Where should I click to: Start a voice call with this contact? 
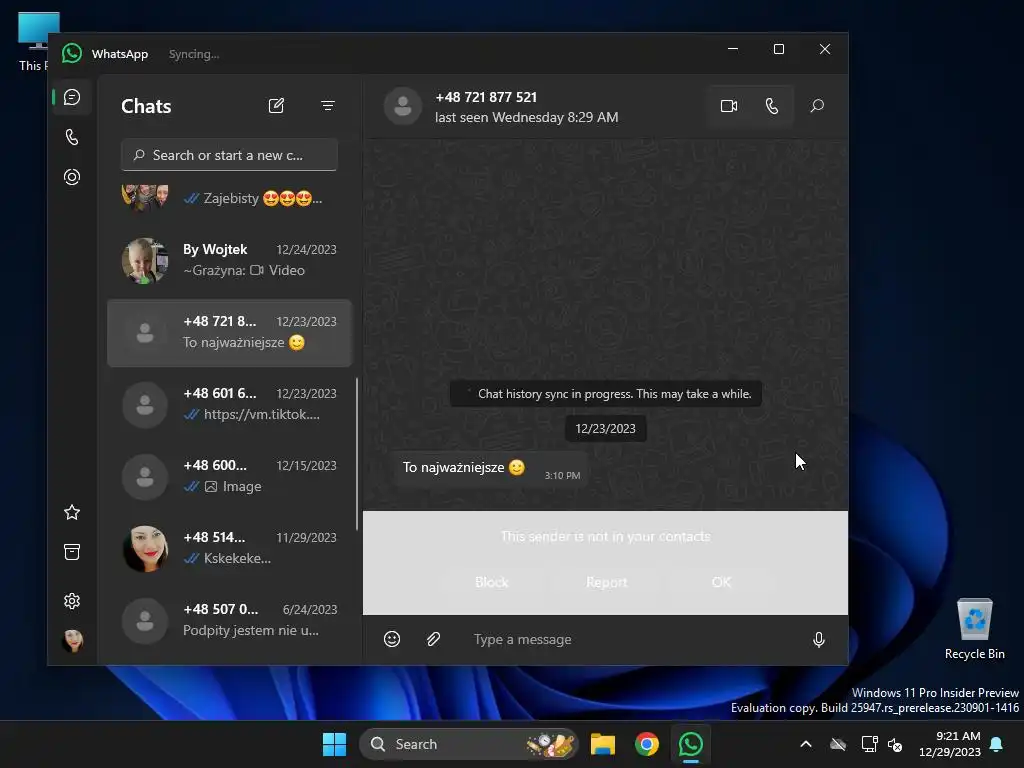(x=772, y=106)
